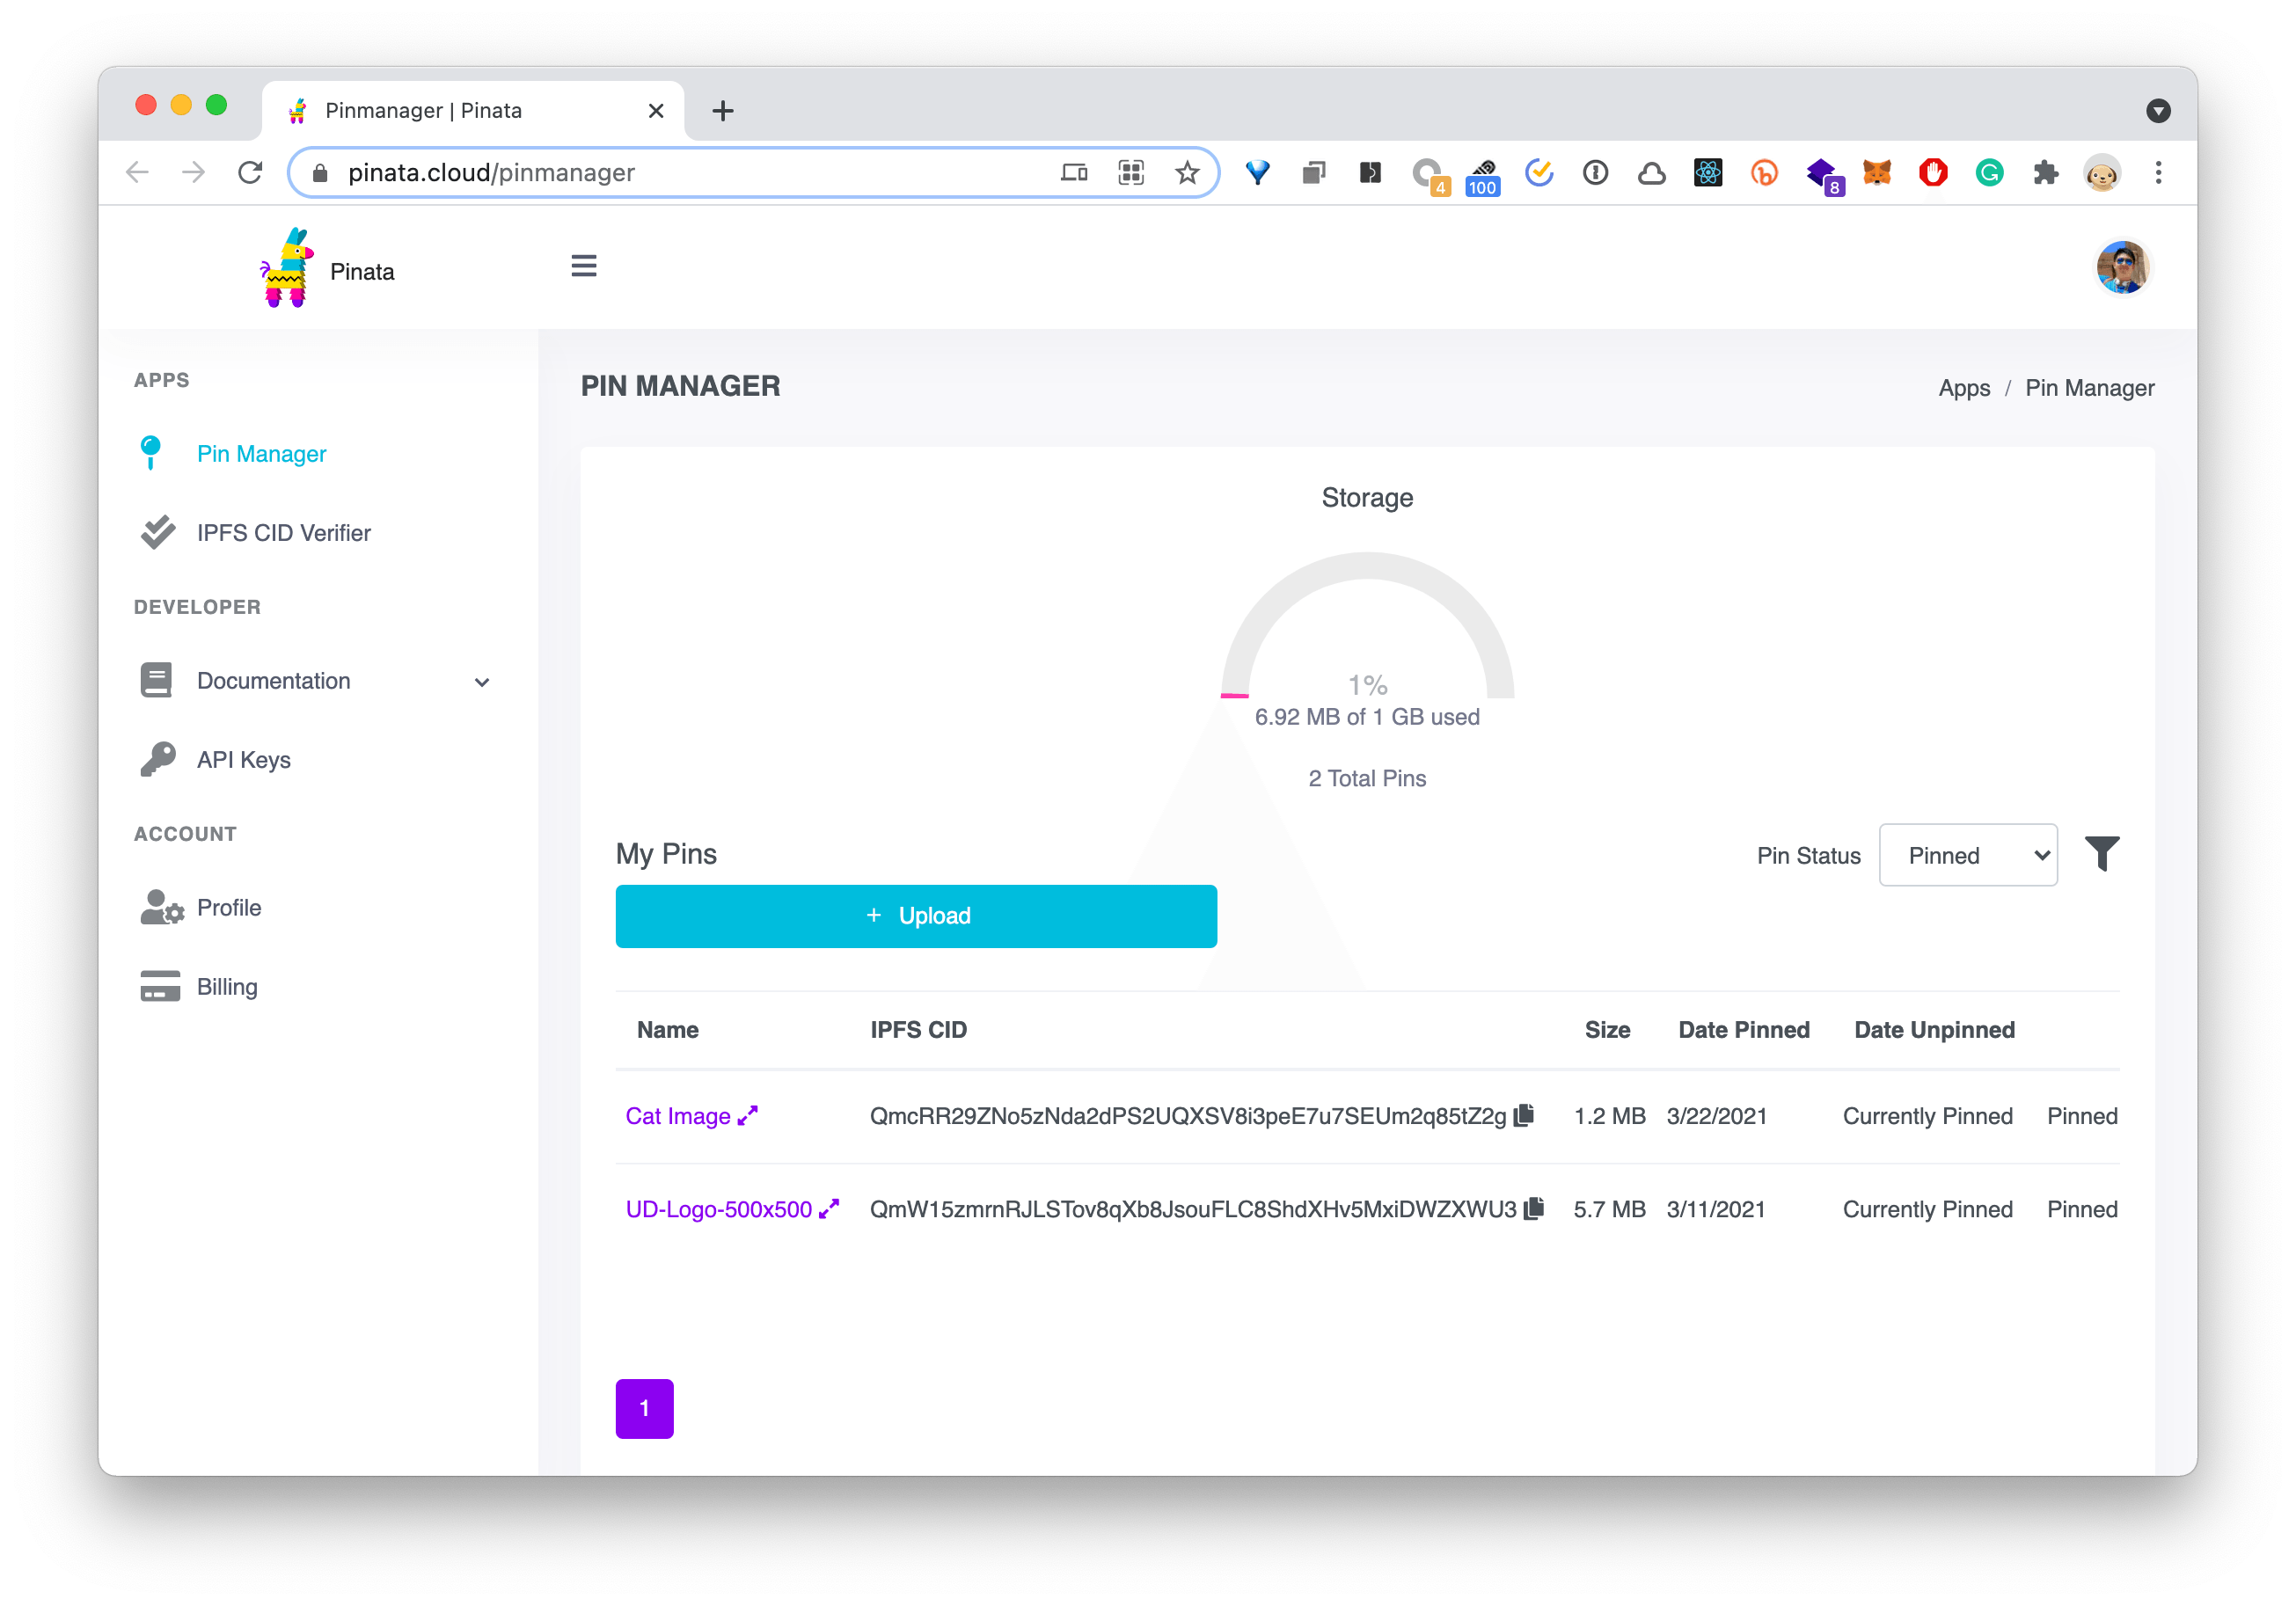Toggle the hamburger sidebar menu
This screenshot has width=2296, height=1606.
[584, 266]
